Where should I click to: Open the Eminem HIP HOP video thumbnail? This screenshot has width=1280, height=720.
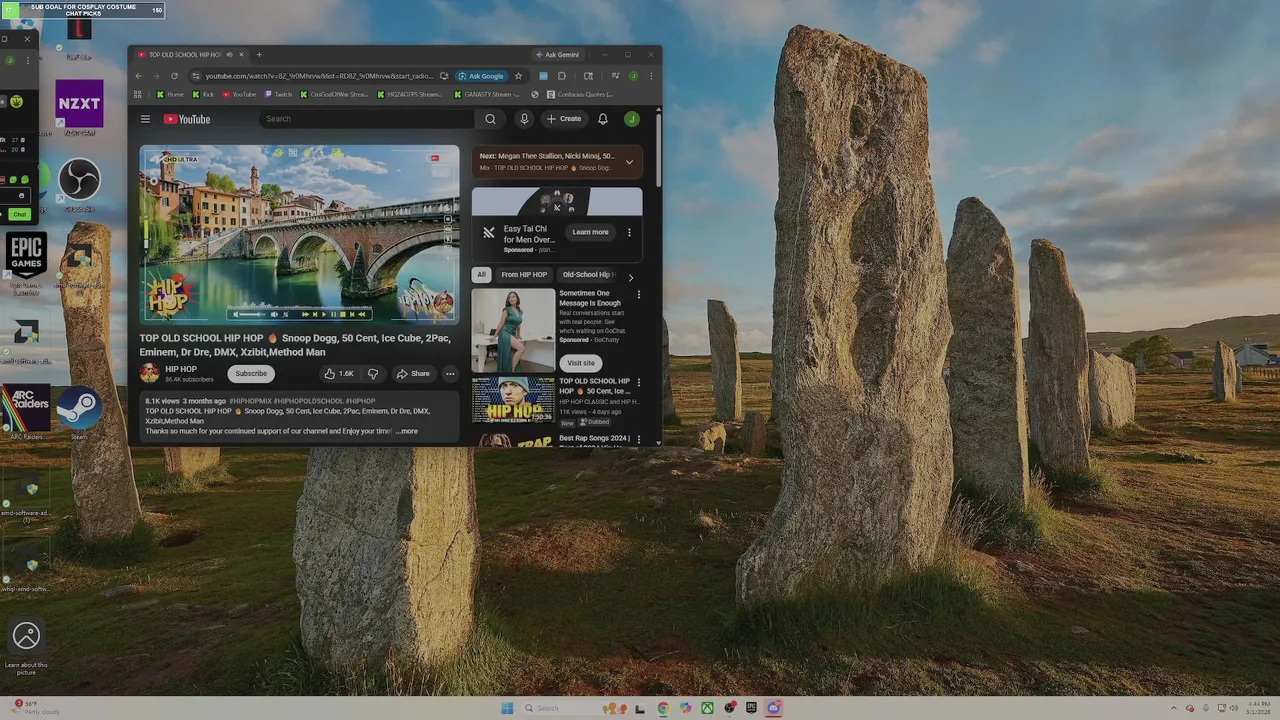point(513,399)
